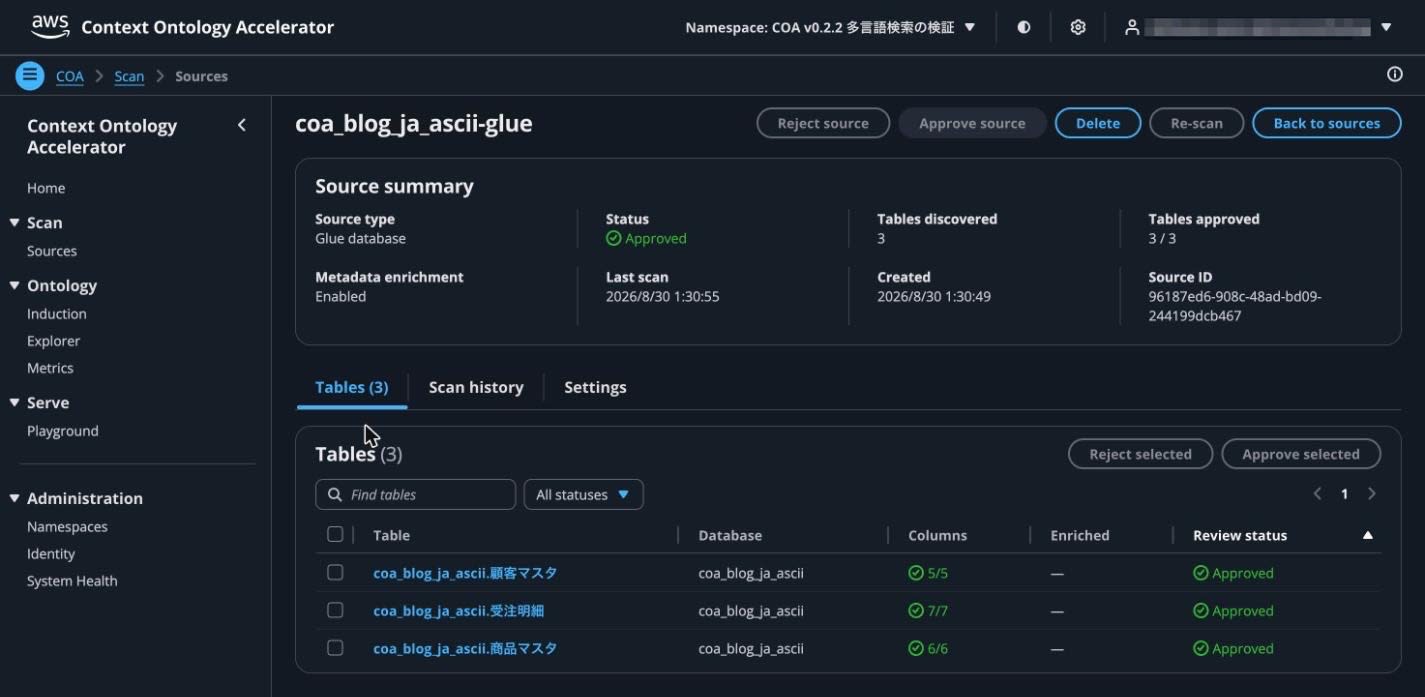This screenshot has height=697, width=1425.
Task: Check the 商品マスタ table row checkbox
Action: (x=335, y=648)
